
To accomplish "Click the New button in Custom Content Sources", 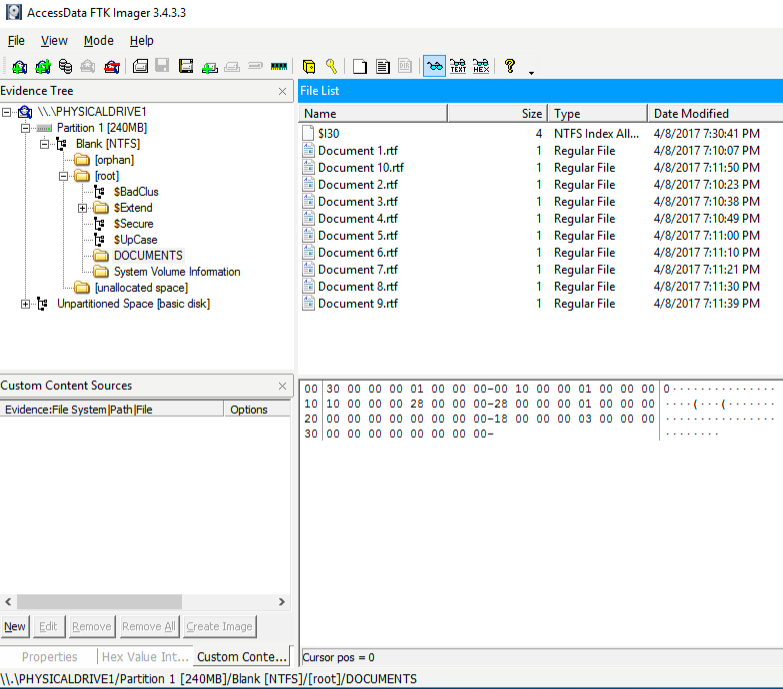I will tap(15, 627).
